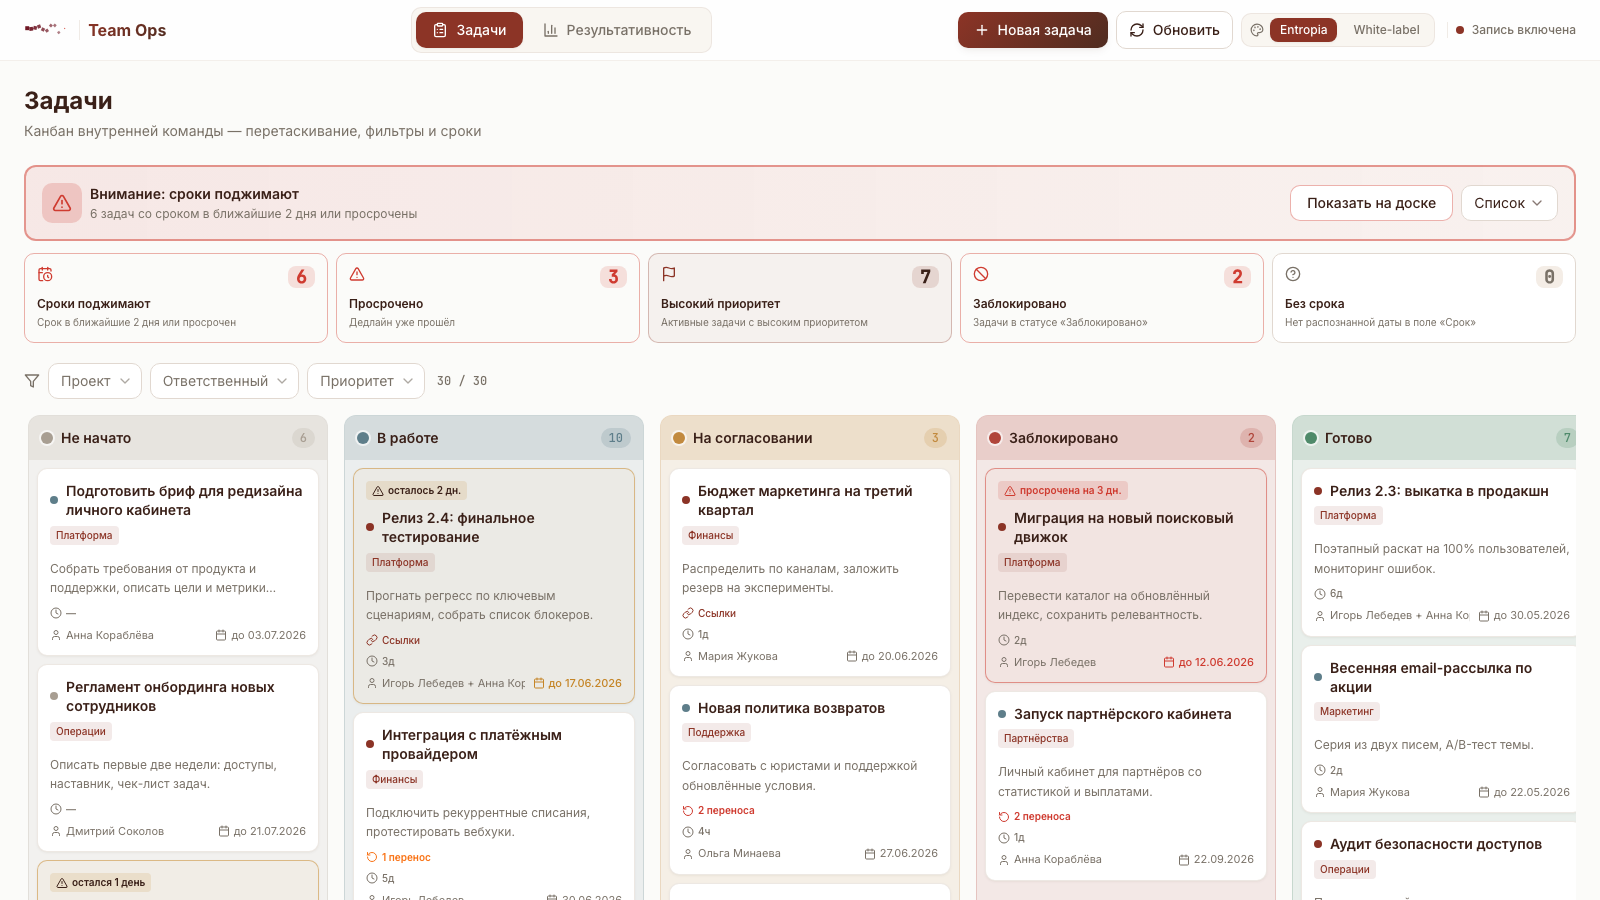Click the 1 перенос reschedule indicator
This screenshot has height=900, width=1600.
pos(398,857)
